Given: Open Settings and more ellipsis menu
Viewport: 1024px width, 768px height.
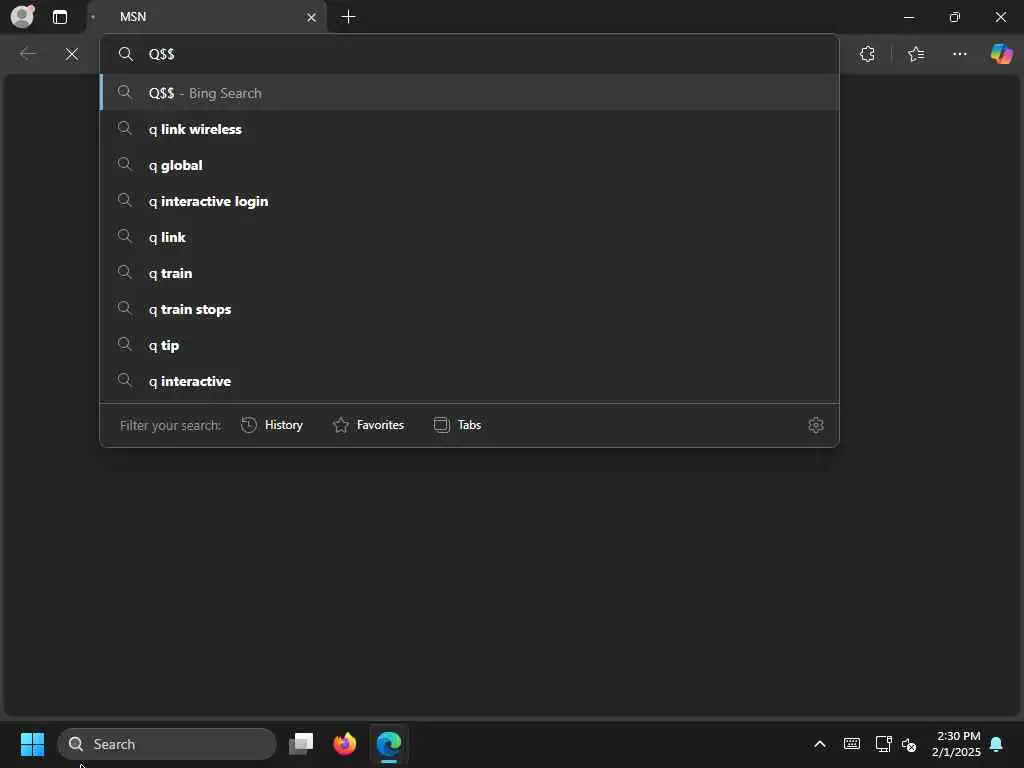Looking at the screenshot, I should tap(959, 54).
